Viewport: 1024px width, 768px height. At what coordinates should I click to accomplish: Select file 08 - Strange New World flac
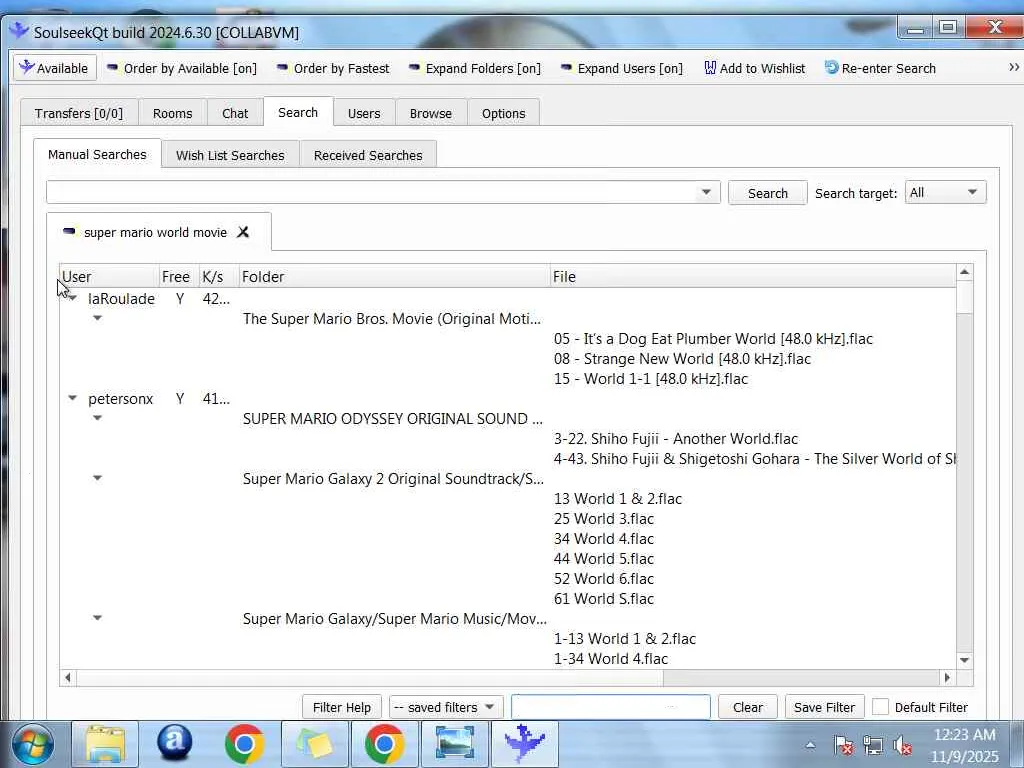682,359
